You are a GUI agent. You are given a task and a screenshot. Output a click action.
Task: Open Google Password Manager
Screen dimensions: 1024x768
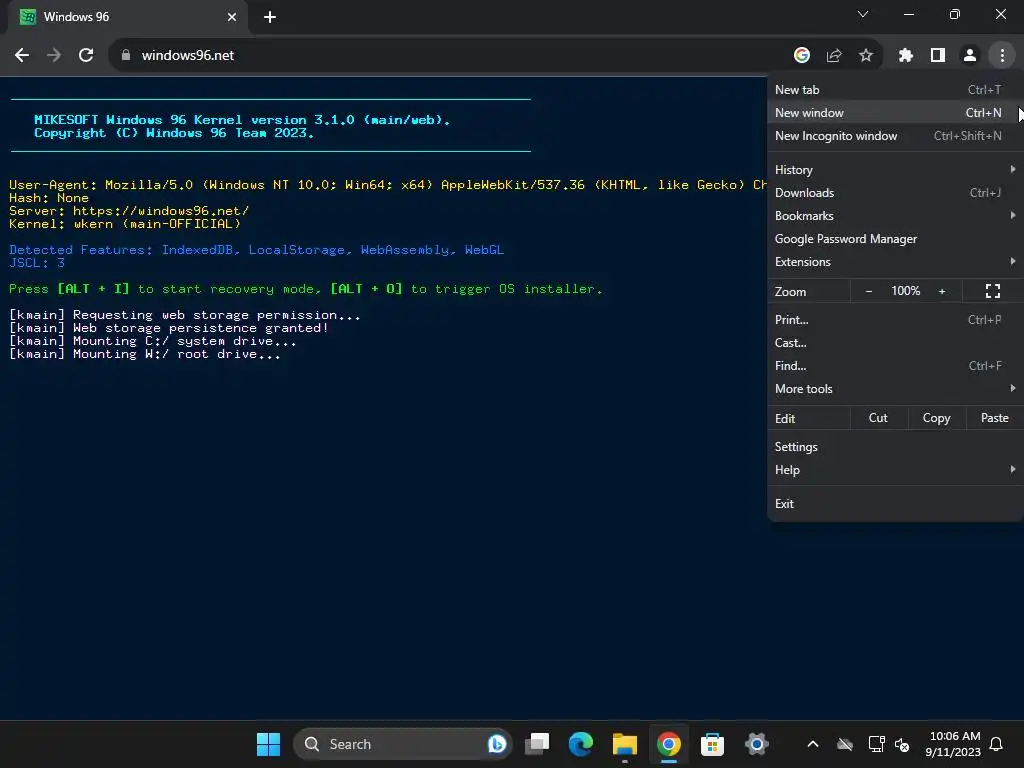pos(895,239)
